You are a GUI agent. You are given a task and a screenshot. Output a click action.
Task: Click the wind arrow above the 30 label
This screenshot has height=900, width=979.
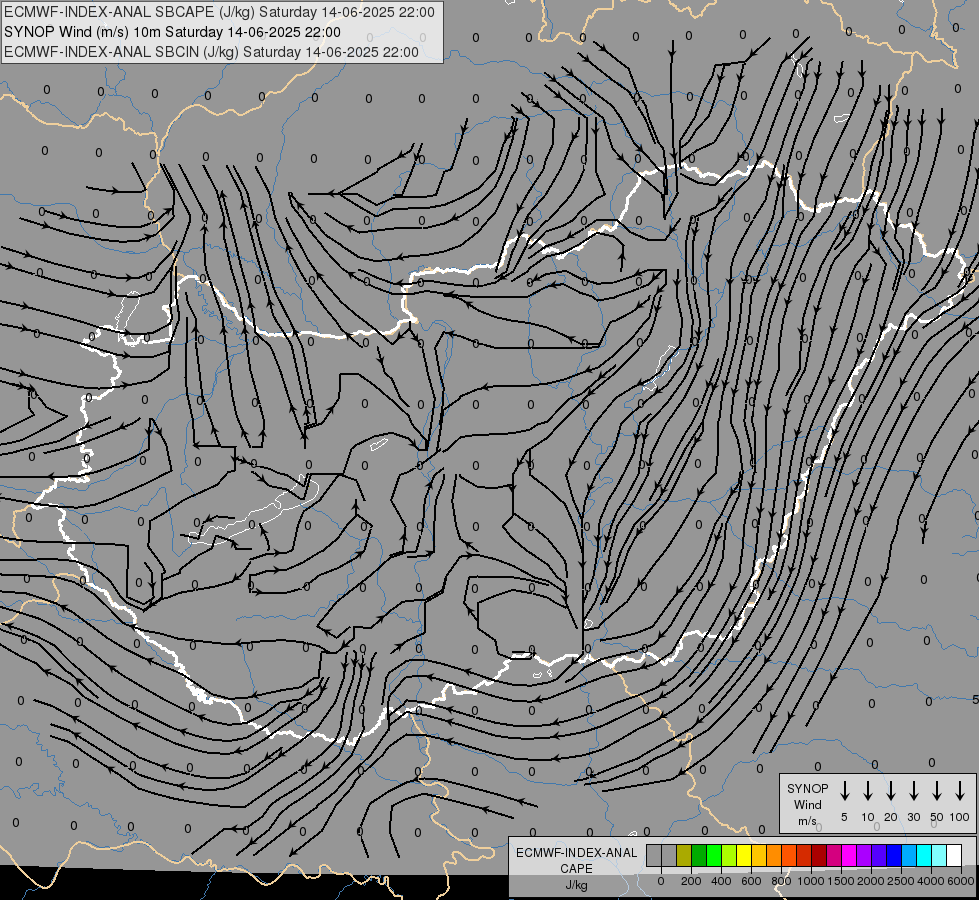point(913,790)
